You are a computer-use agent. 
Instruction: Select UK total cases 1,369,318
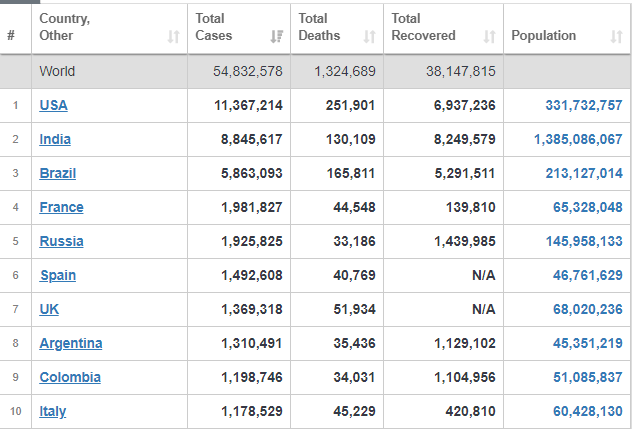click(x=252, y=309)
